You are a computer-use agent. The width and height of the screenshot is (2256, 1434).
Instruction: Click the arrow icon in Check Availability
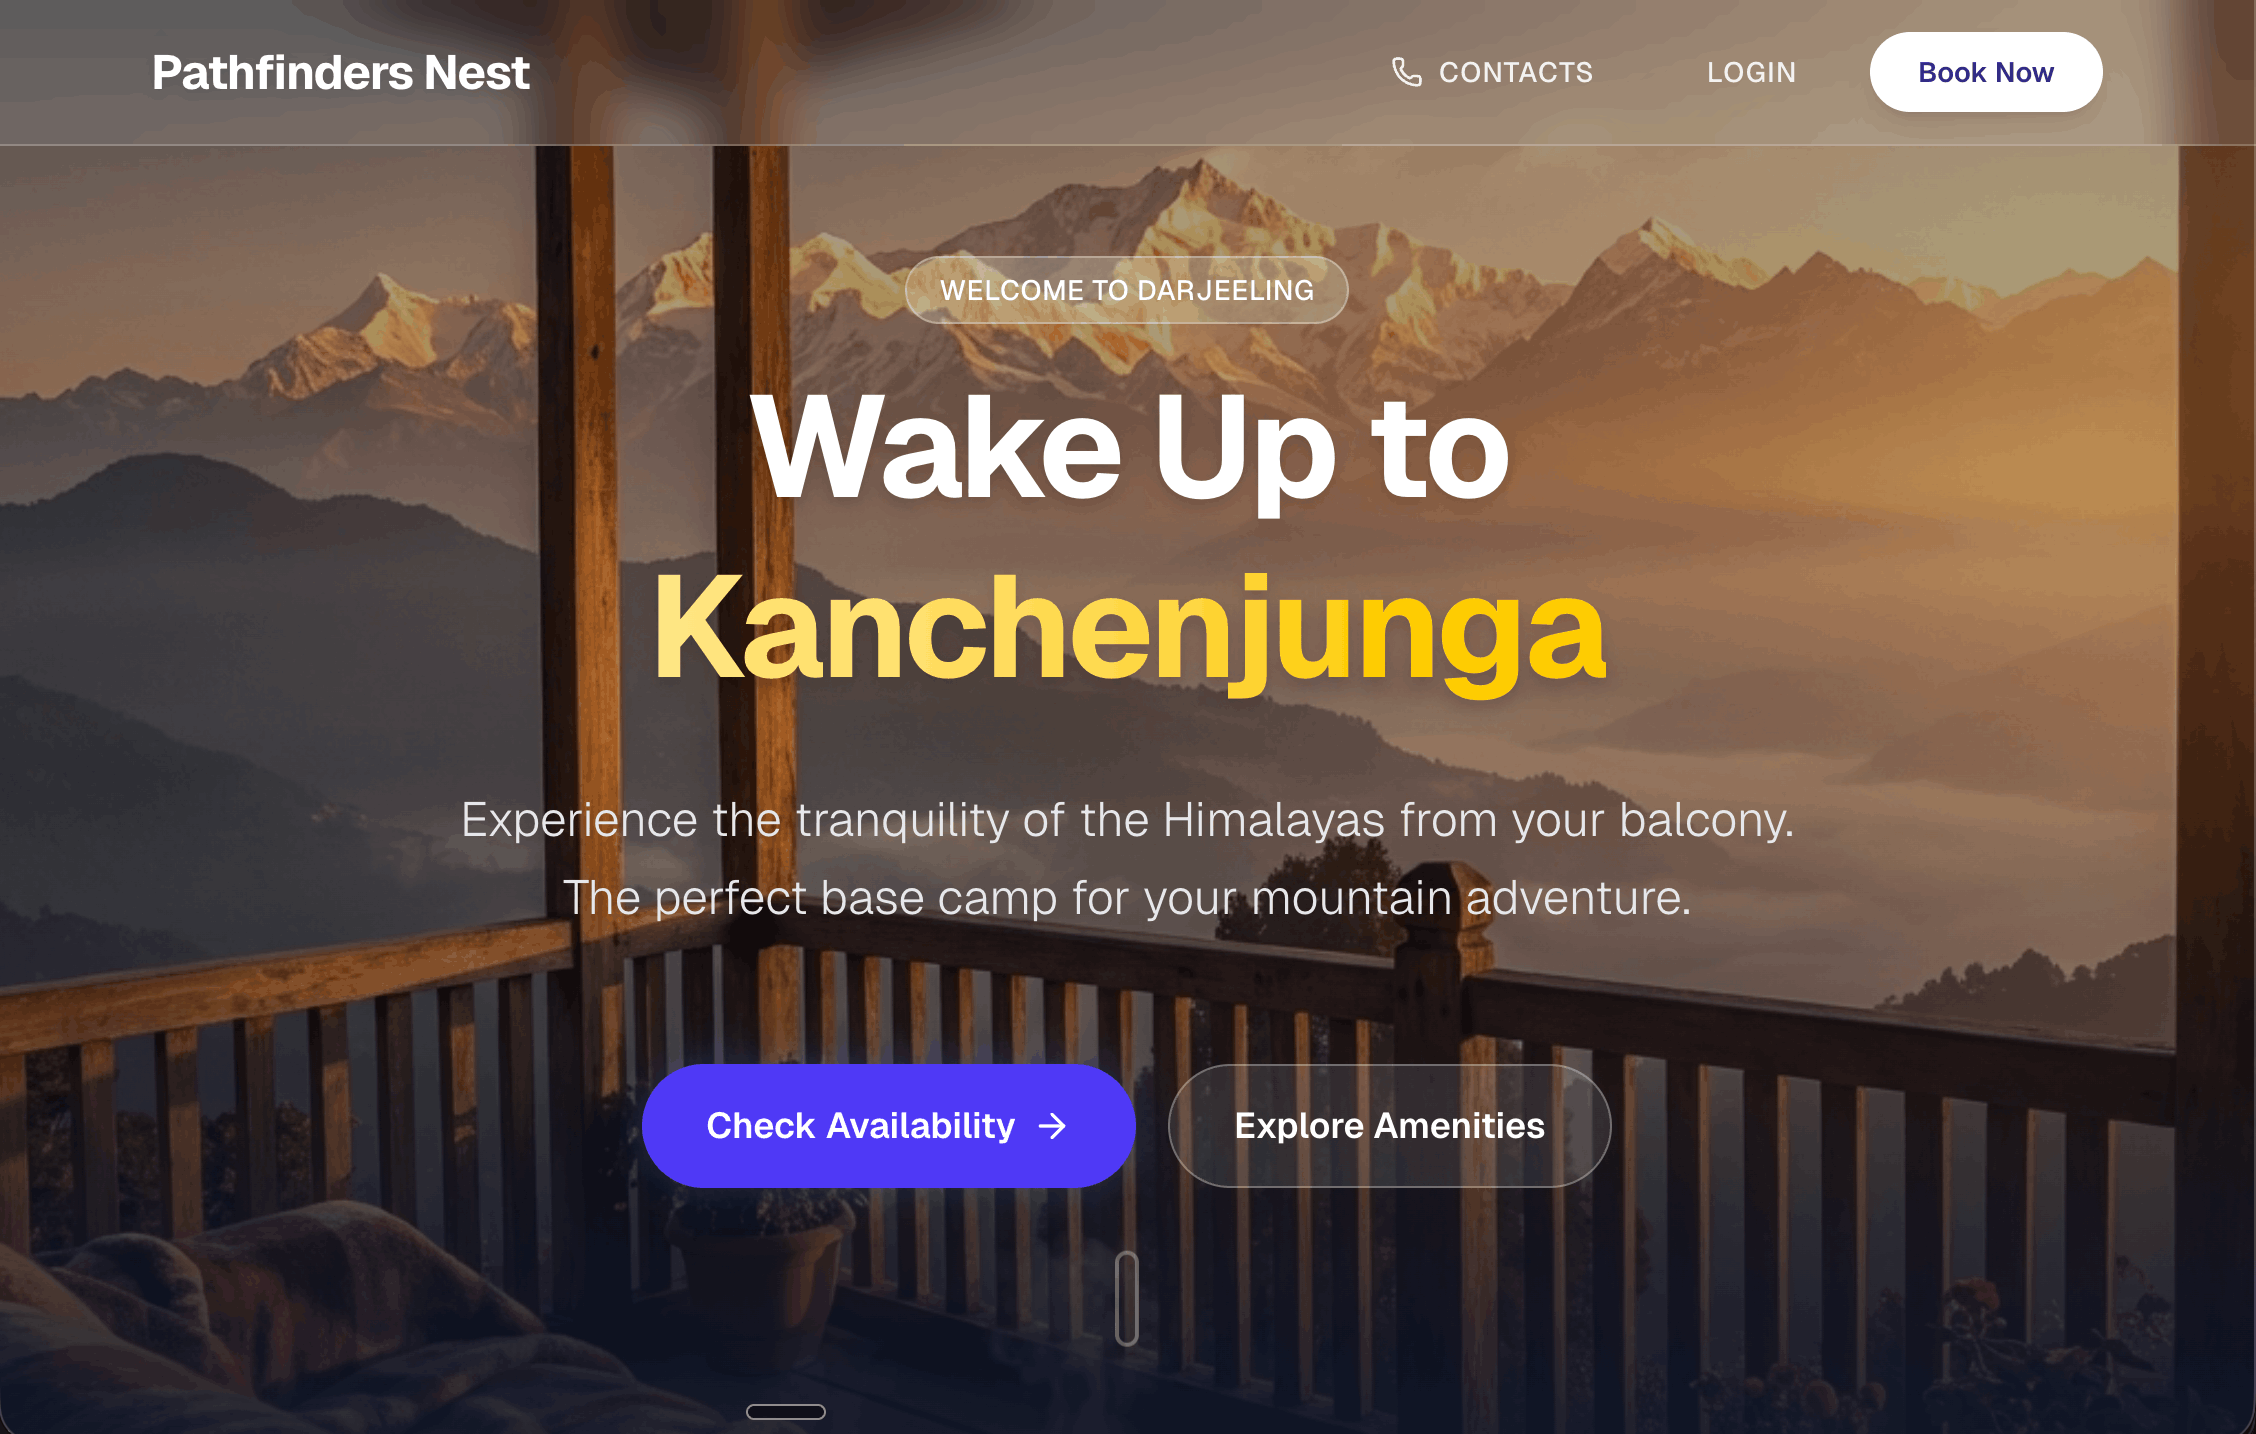pyautogui.click(x=1052, y=1127)
